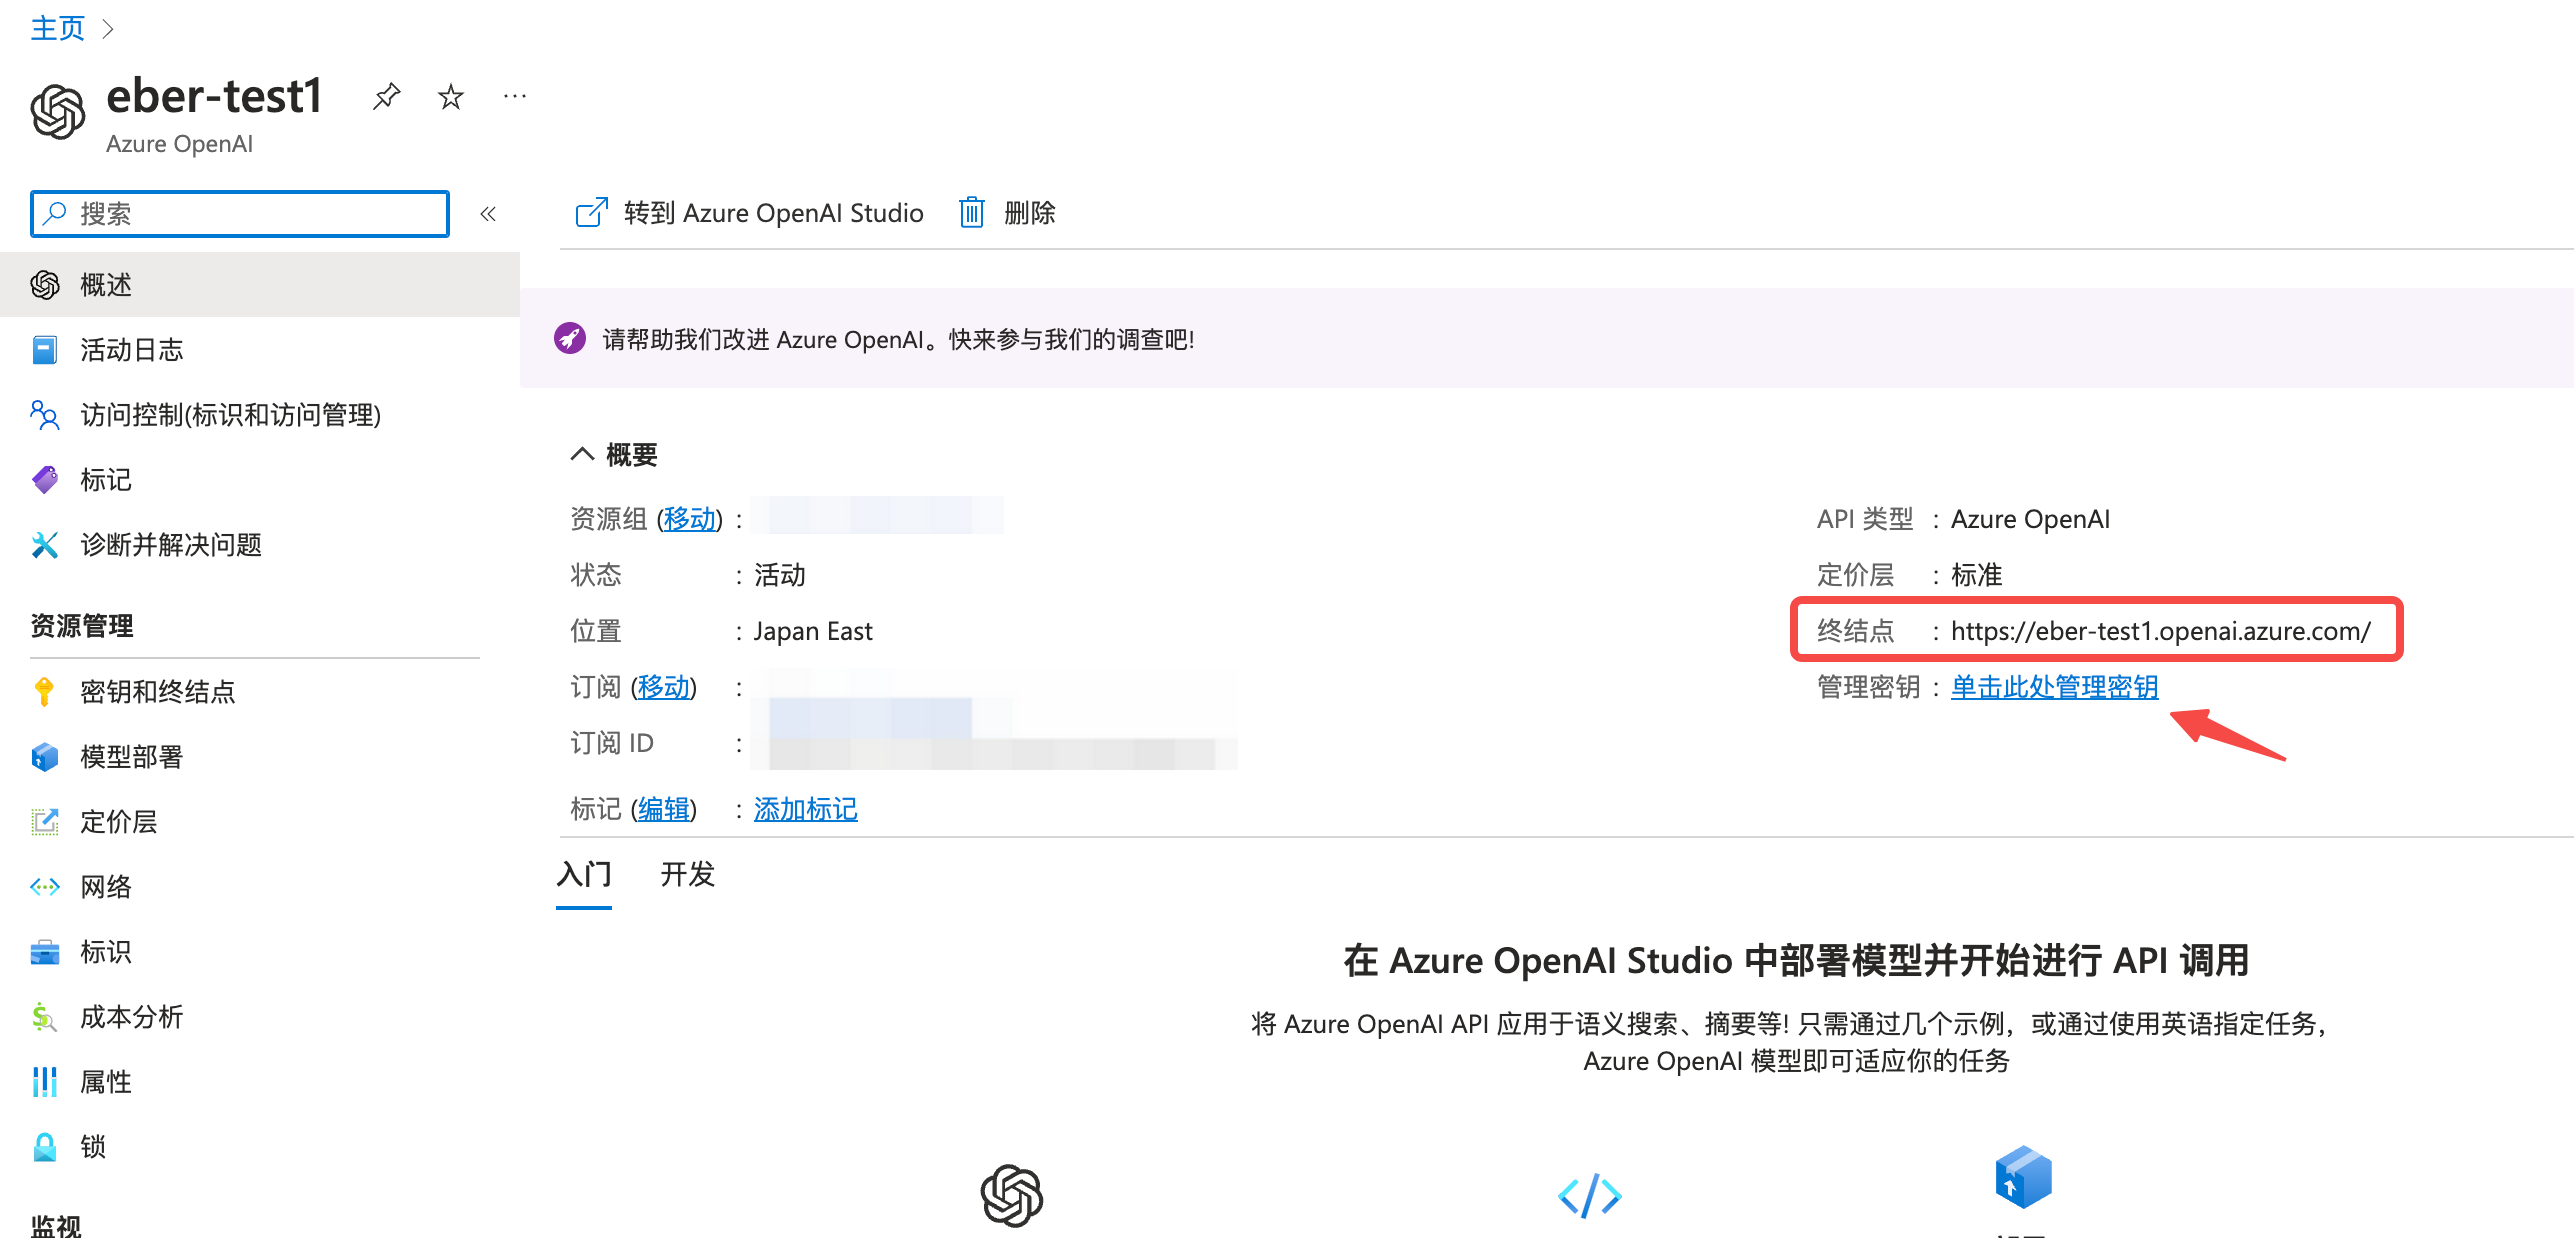The image size is (2574, 1238).
Task: Click the 添加标记 link
Action: [x=805, y=809]
